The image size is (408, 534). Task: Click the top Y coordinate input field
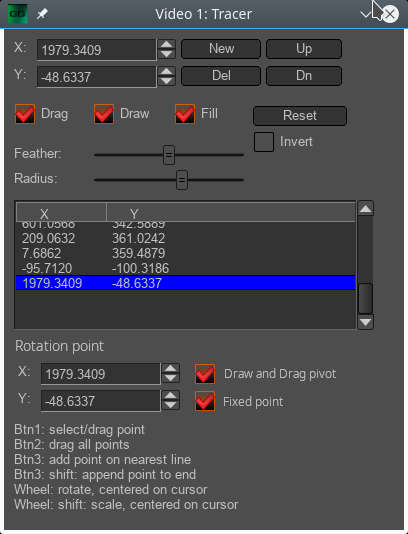point(96,77)
